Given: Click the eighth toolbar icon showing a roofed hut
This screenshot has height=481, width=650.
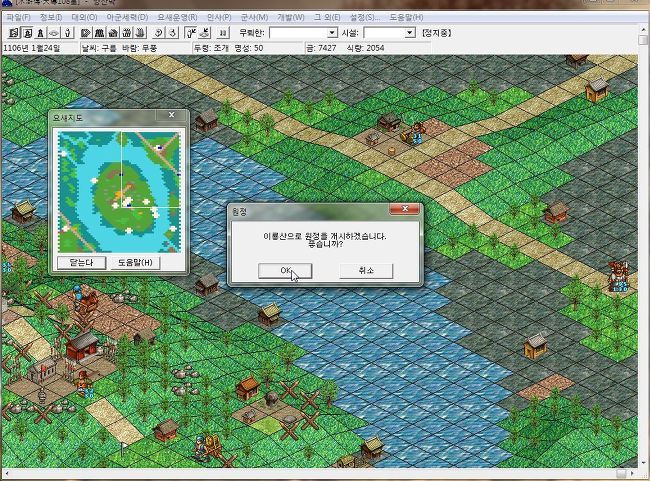Looking at the screenshot, I should pyautogui.click(x=113, y=32).
